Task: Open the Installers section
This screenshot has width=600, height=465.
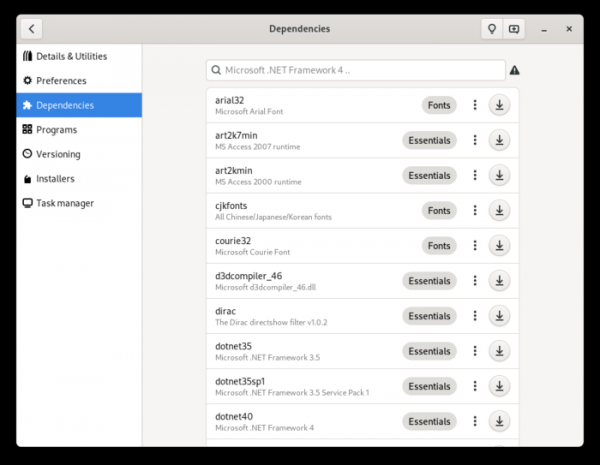Action: pos(55,179)
